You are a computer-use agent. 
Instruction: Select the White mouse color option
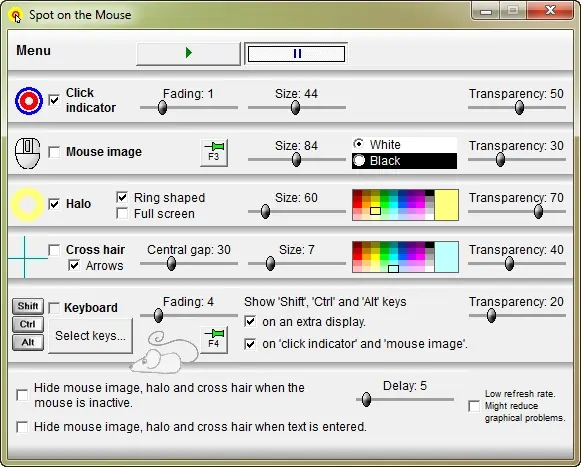pos(404,145)
